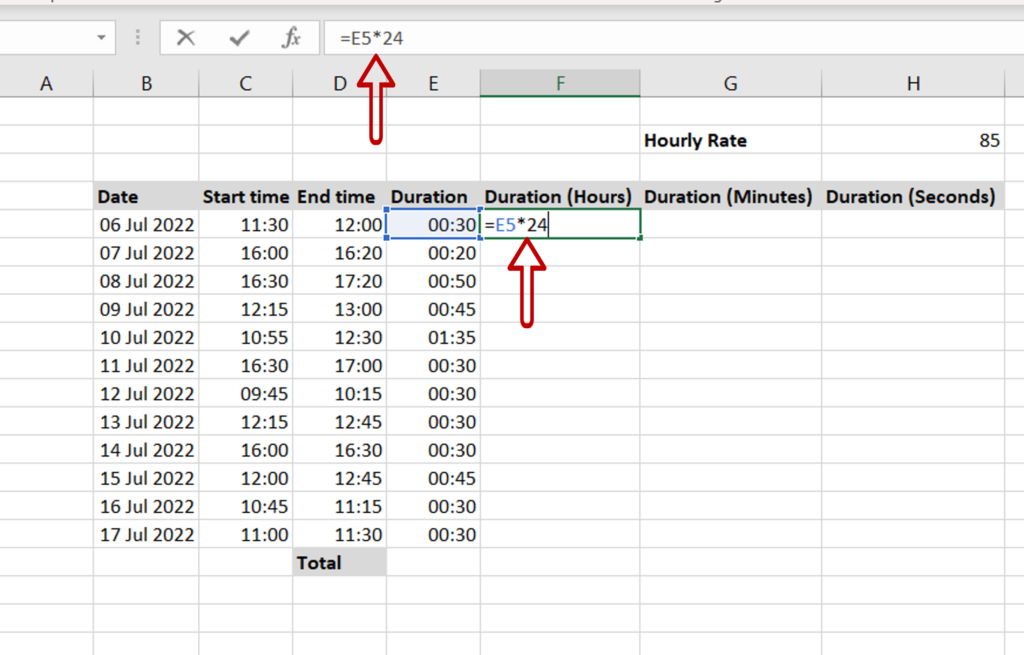Screen dimensions: 1024x655
Task: Select the 16 Jul 2022 date cell
Action: click(x=146, y=506)
